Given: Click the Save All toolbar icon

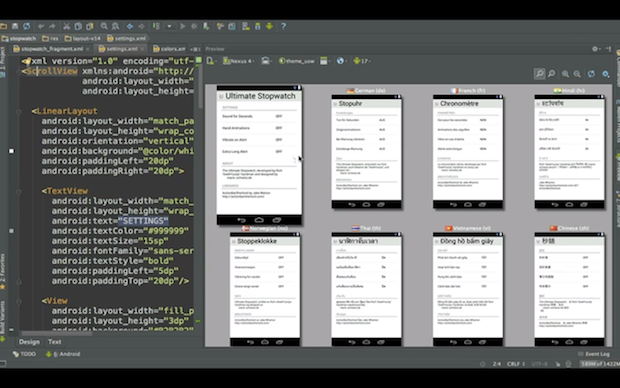Looking at the screenshot, I should (x=15, y=26).
